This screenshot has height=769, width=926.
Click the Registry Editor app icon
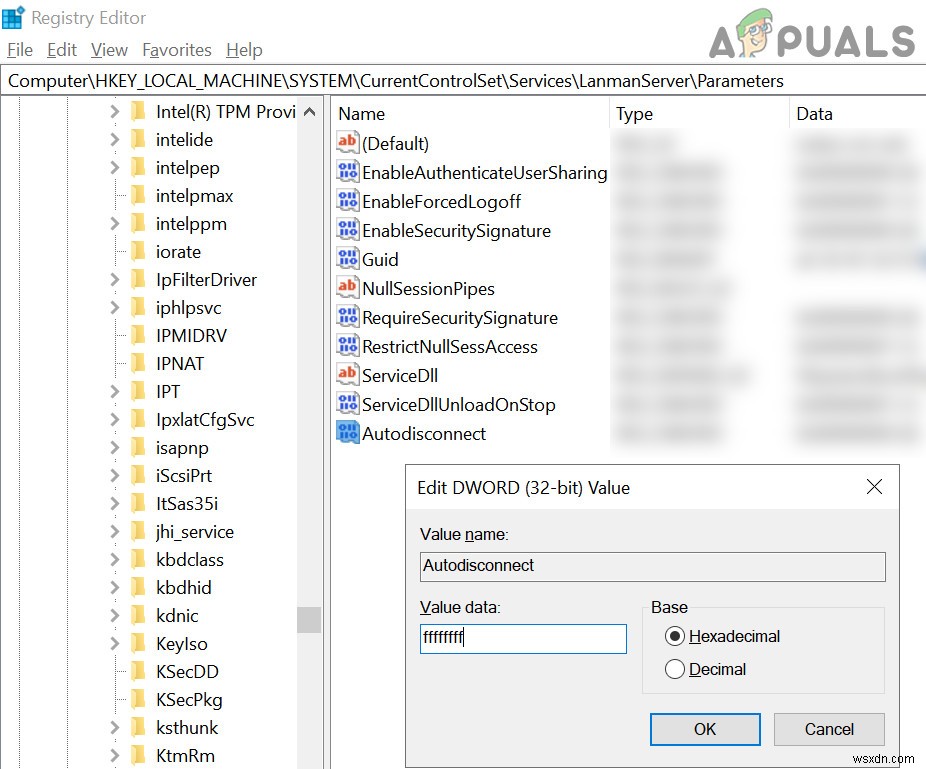coord(13,18)
